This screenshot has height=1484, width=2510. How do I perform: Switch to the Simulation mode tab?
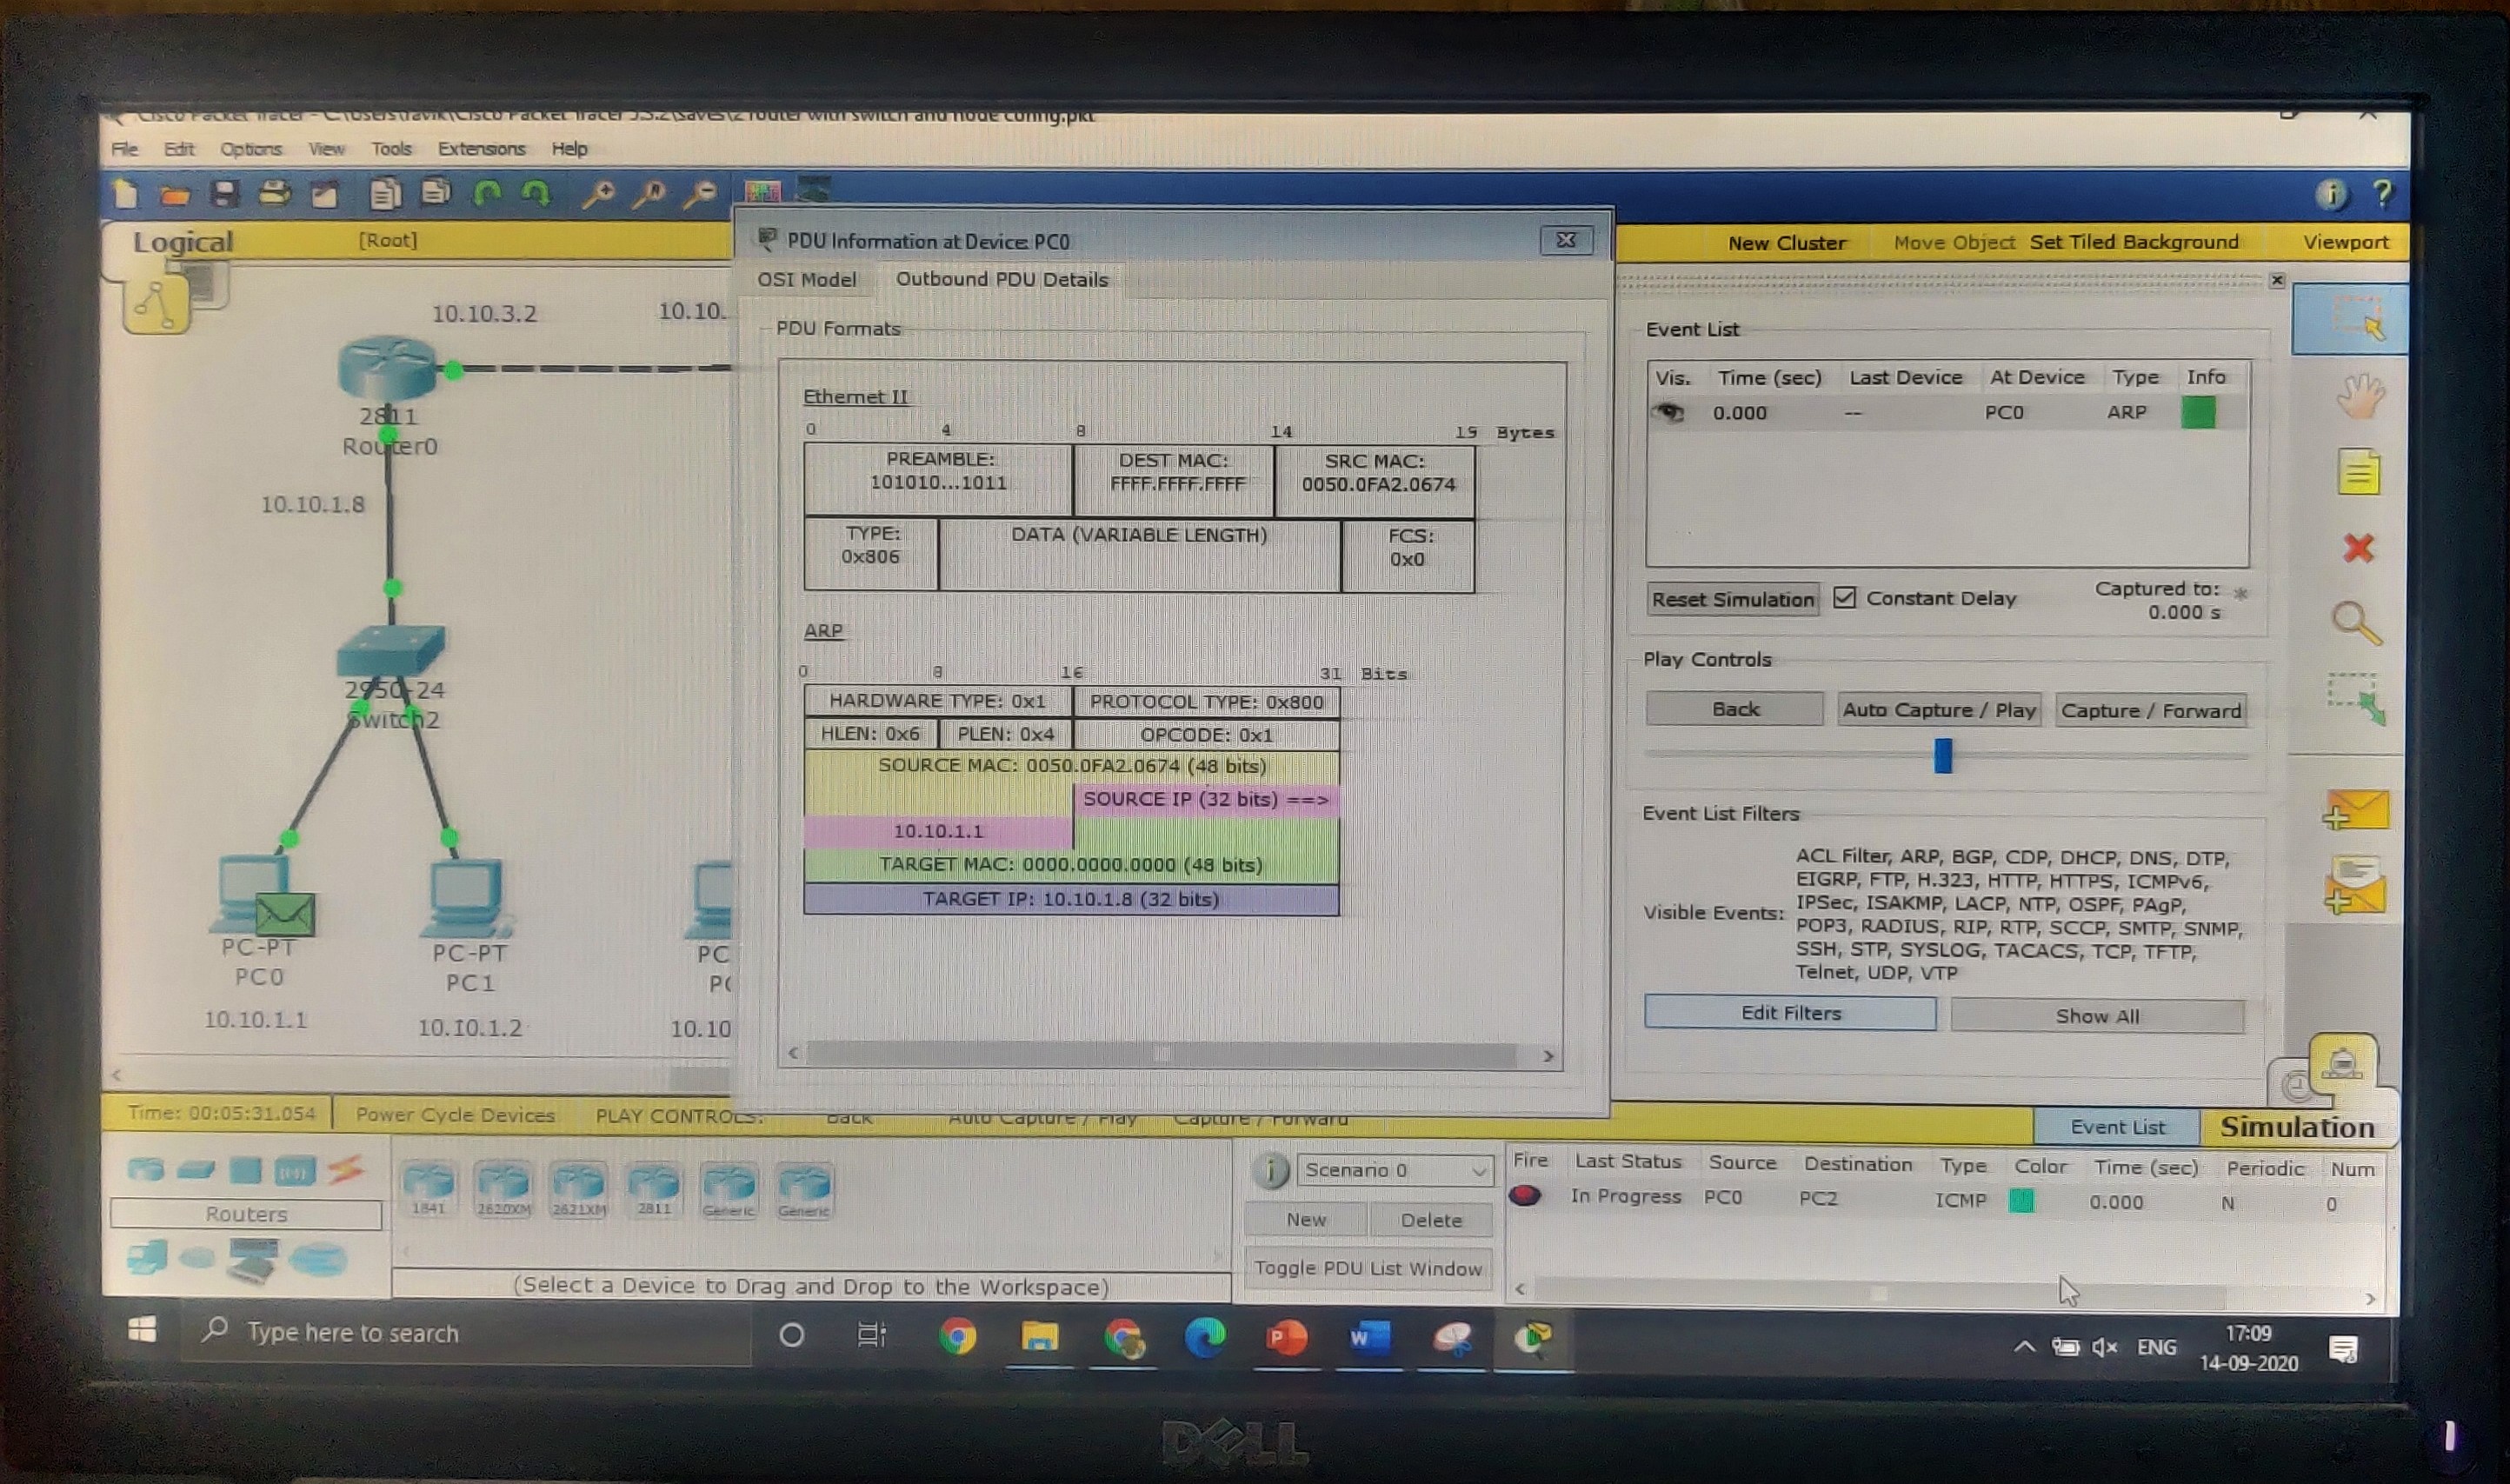point(2297,1127)
